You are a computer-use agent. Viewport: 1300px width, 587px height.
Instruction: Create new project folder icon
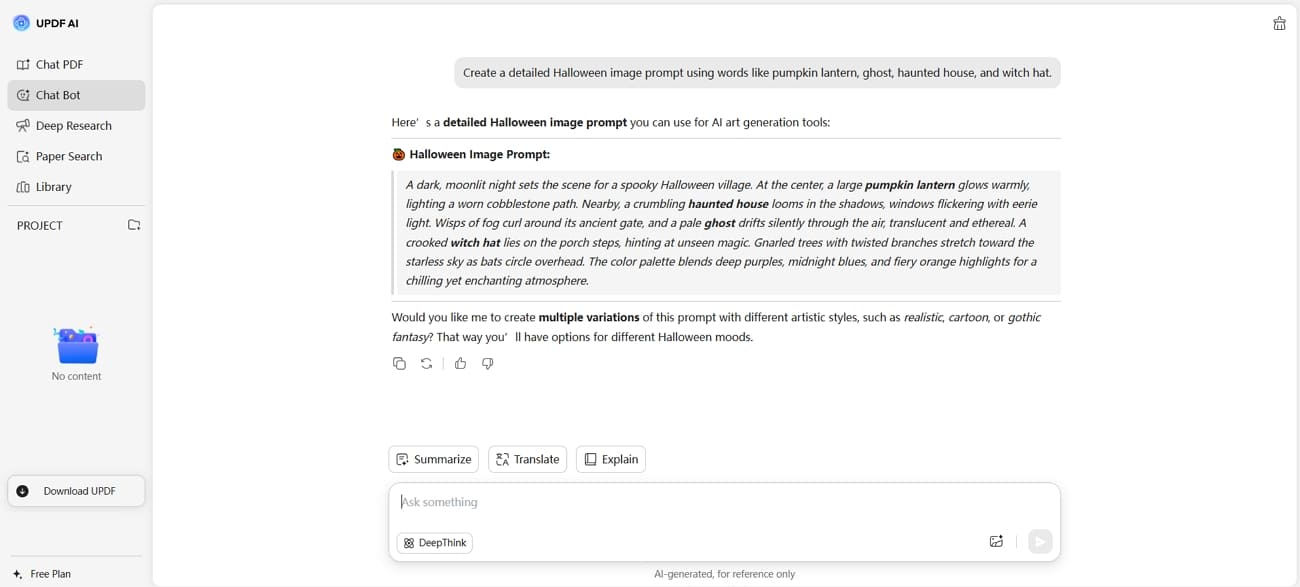(x=134, y=225)
